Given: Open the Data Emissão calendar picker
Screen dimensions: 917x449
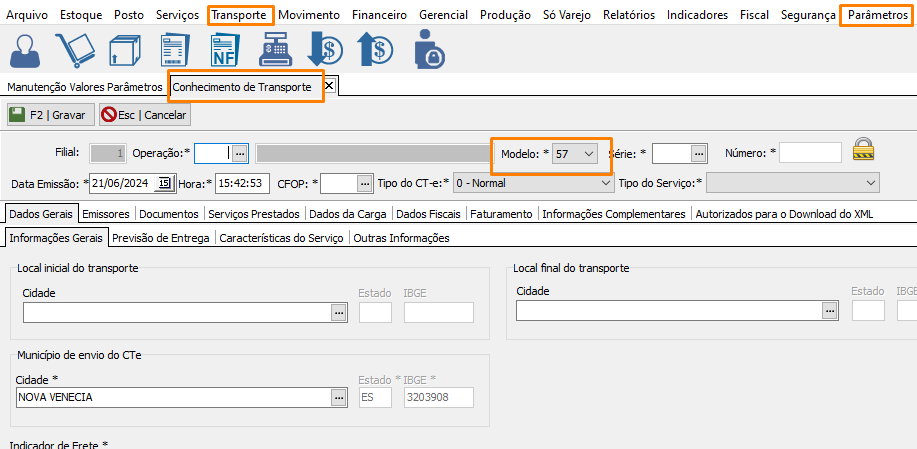Looking at the screenshot, I should tap(165, 183).
